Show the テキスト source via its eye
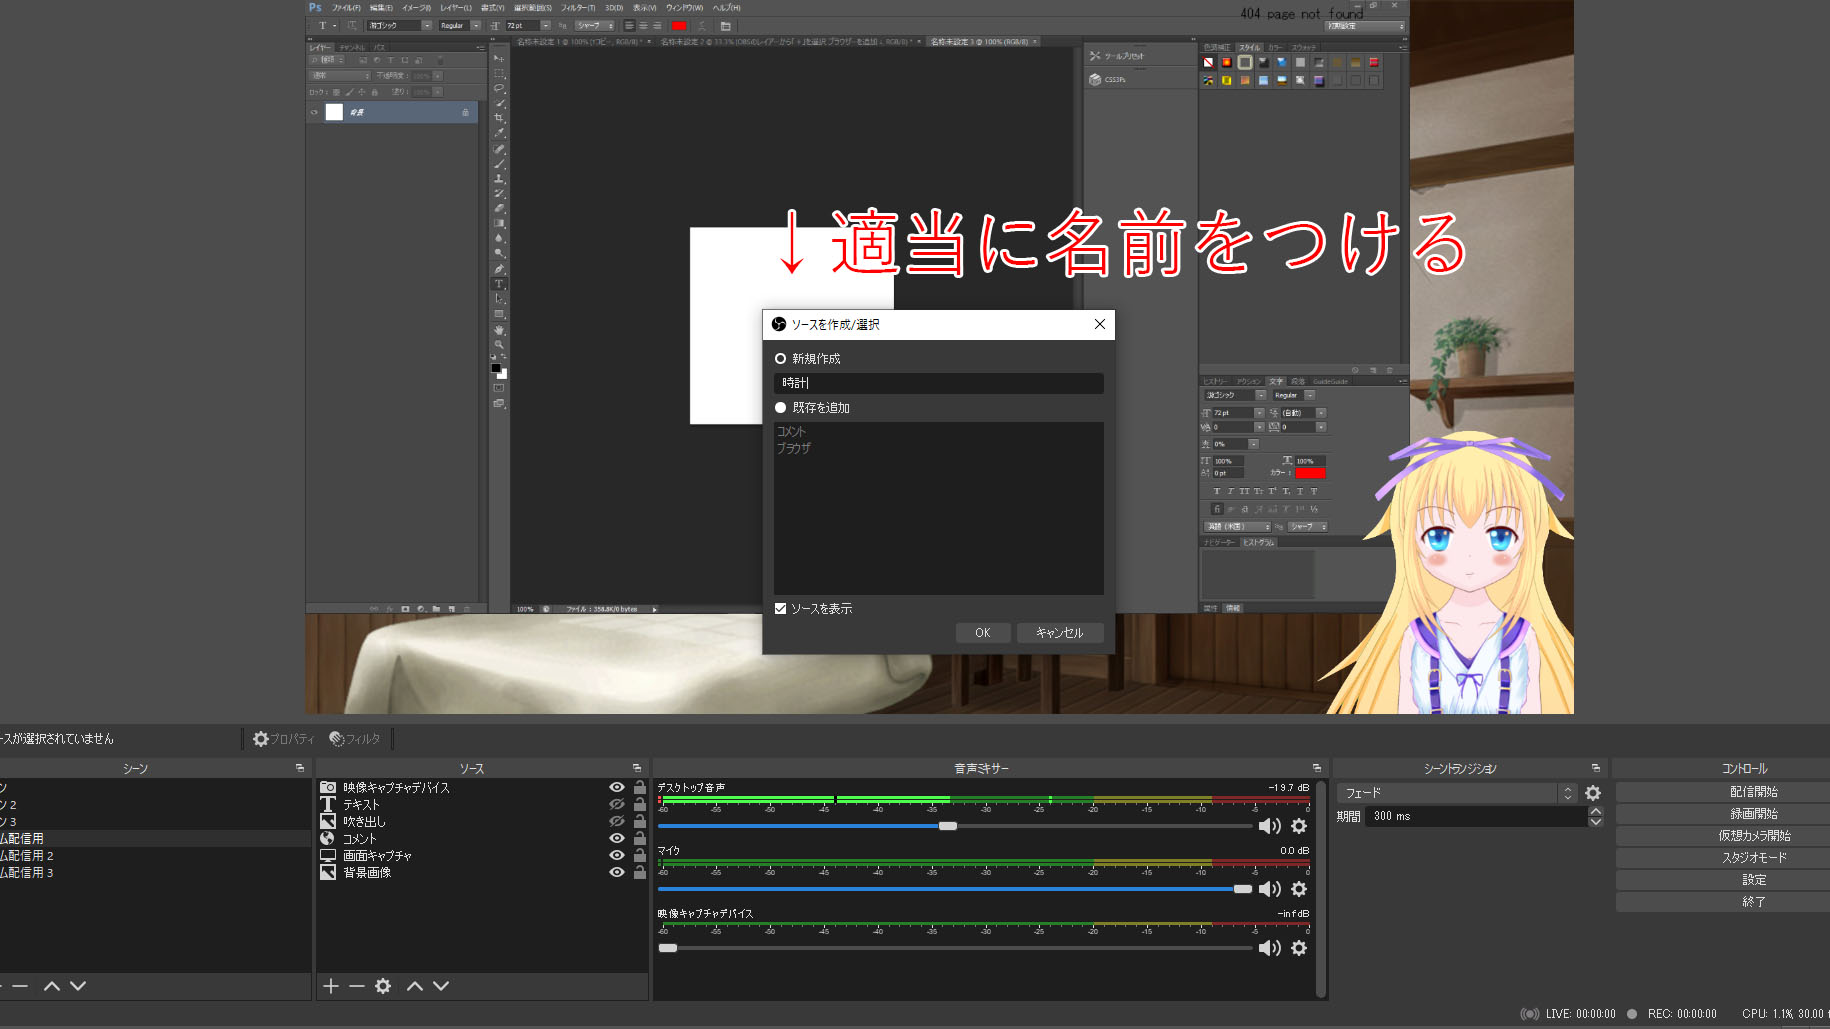 coord(617,805)
